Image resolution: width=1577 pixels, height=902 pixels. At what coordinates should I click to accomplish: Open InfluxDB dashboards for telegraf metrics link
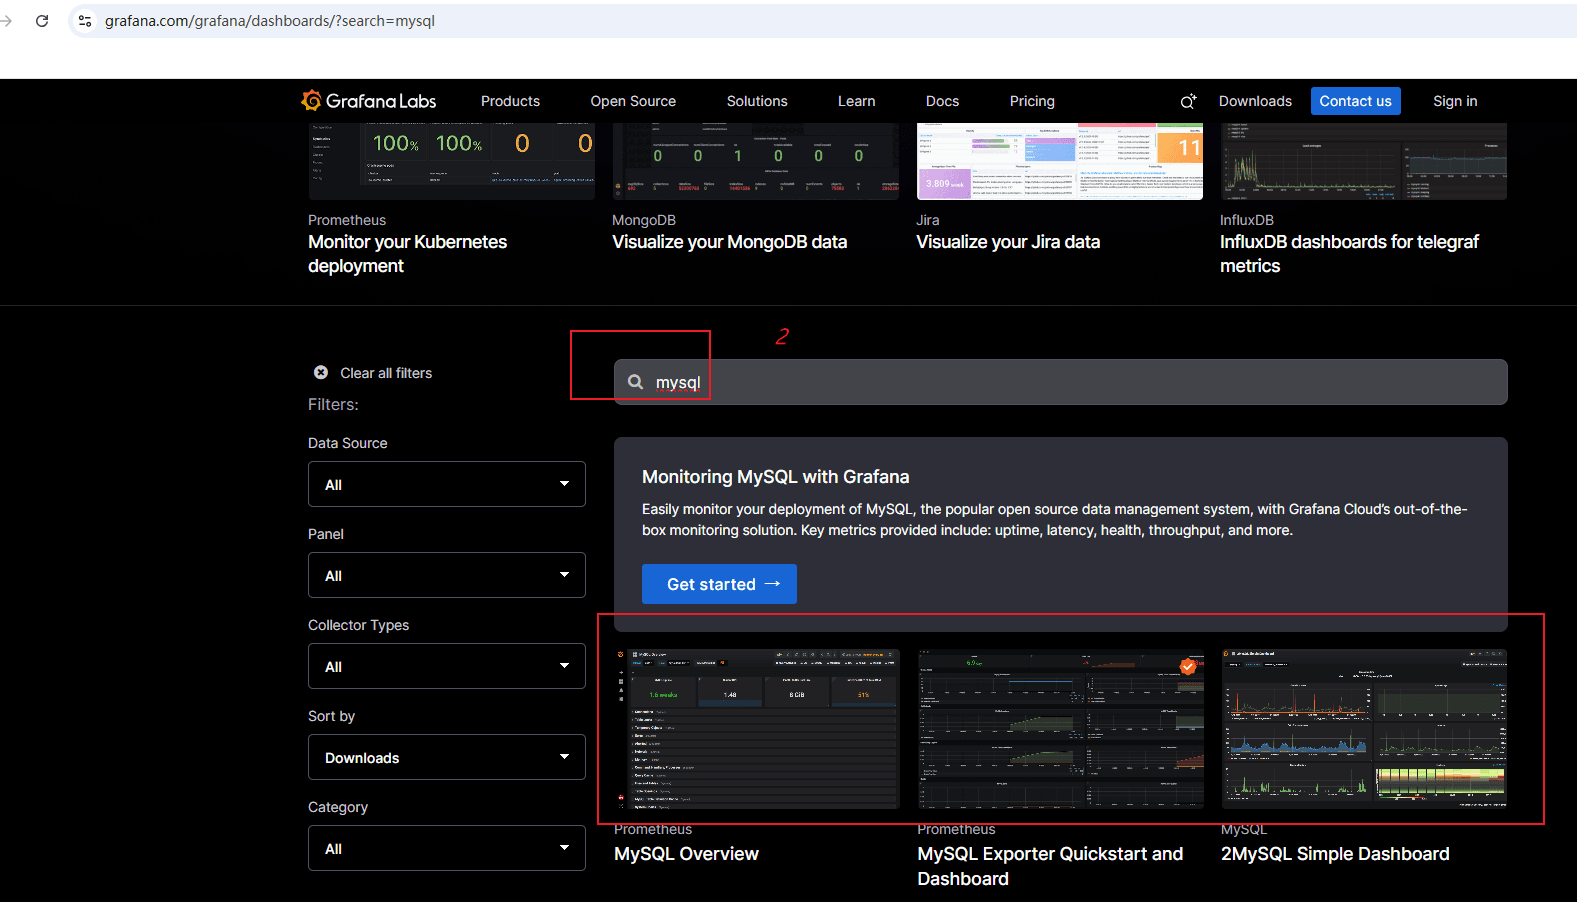[x=1349, y=254]
